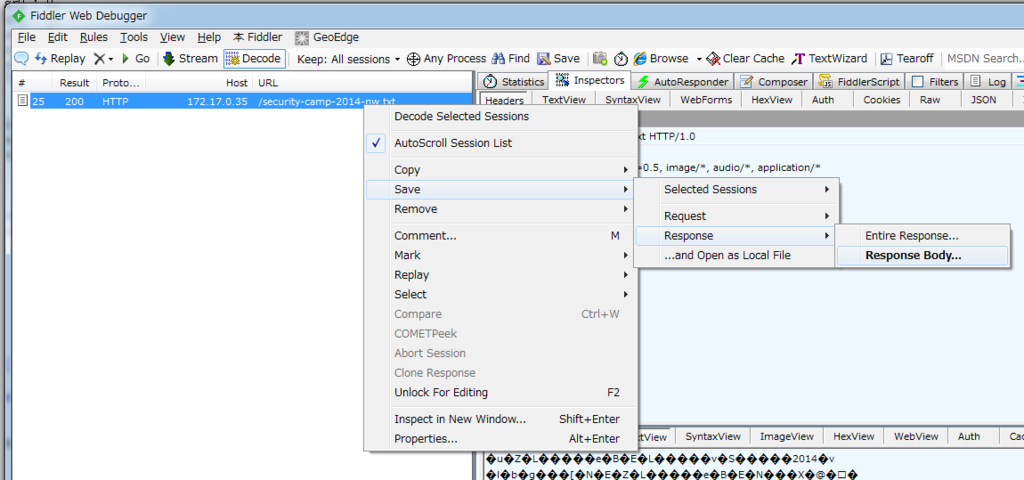
Task: Click the Save toolbar button
Action: (x=558, y=59)
